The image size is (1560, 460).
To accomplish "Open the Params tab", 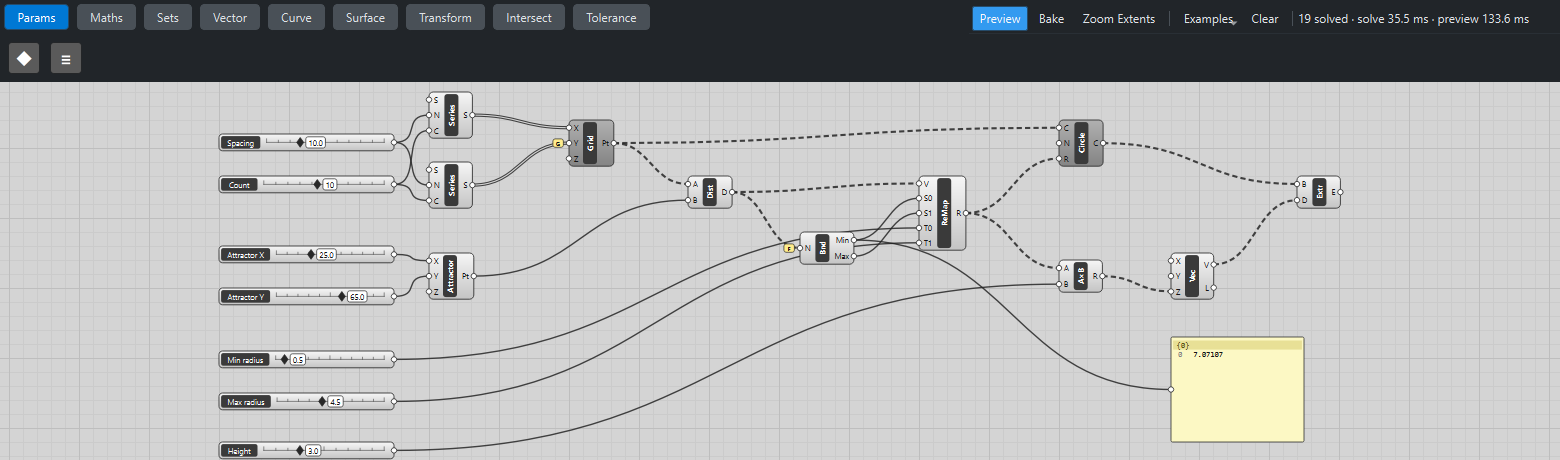I will (x=35, y=17).
